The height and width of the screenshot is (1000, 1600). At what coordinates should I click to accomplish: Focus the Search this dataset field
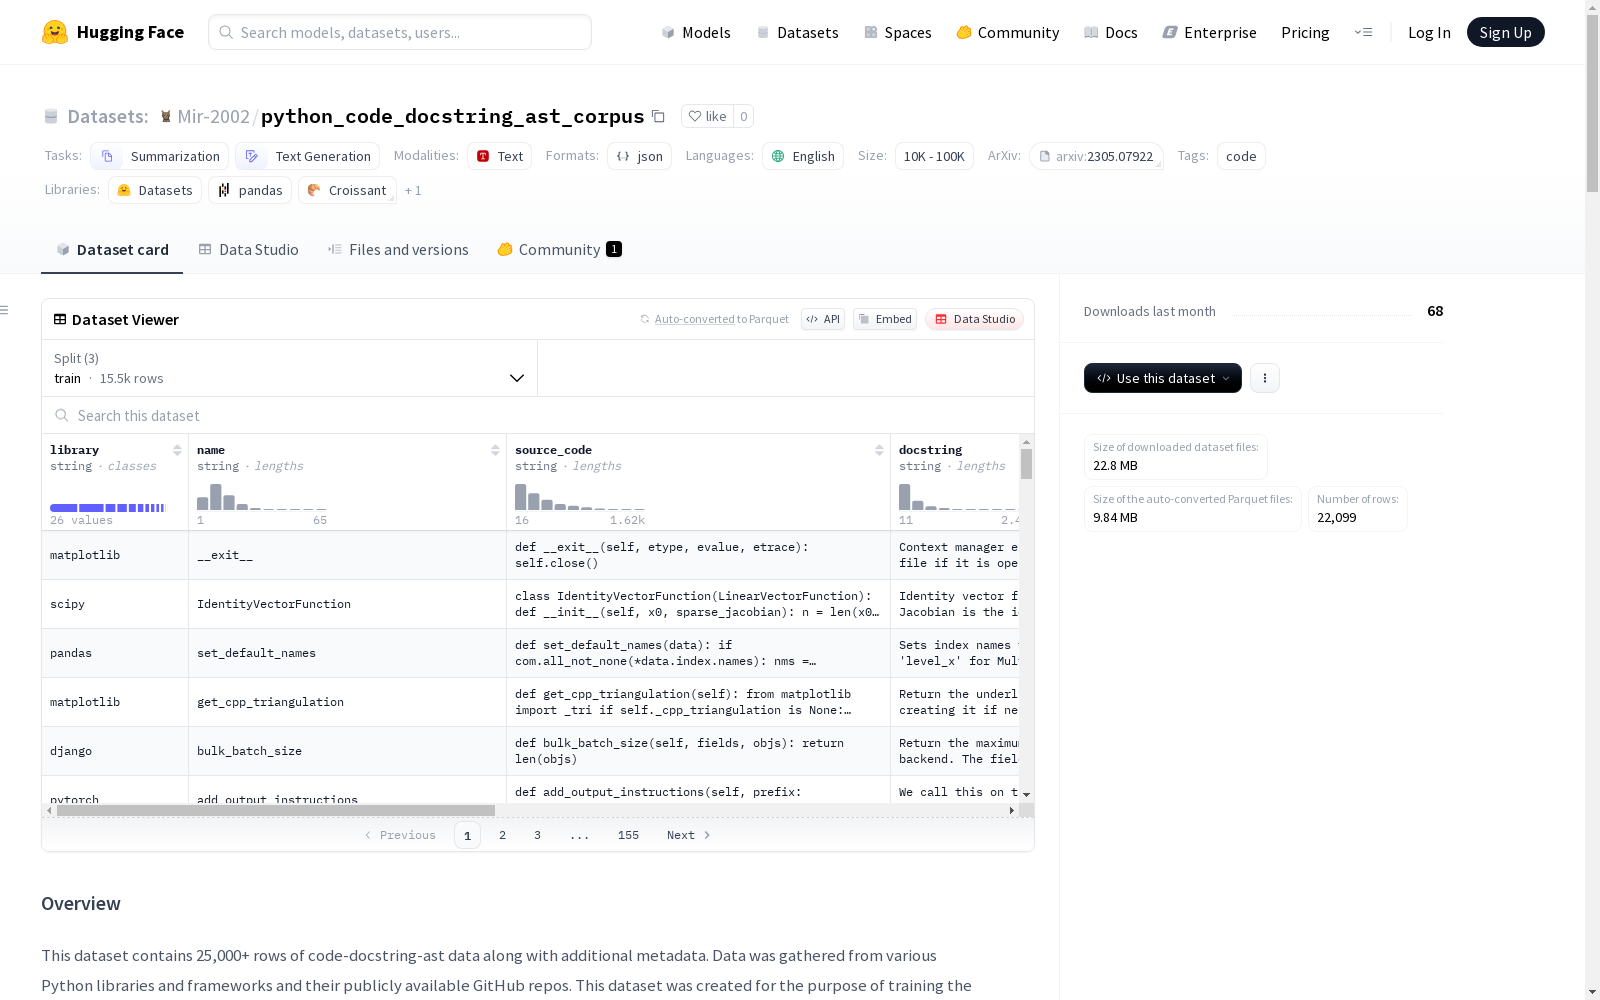click(538, 415)
